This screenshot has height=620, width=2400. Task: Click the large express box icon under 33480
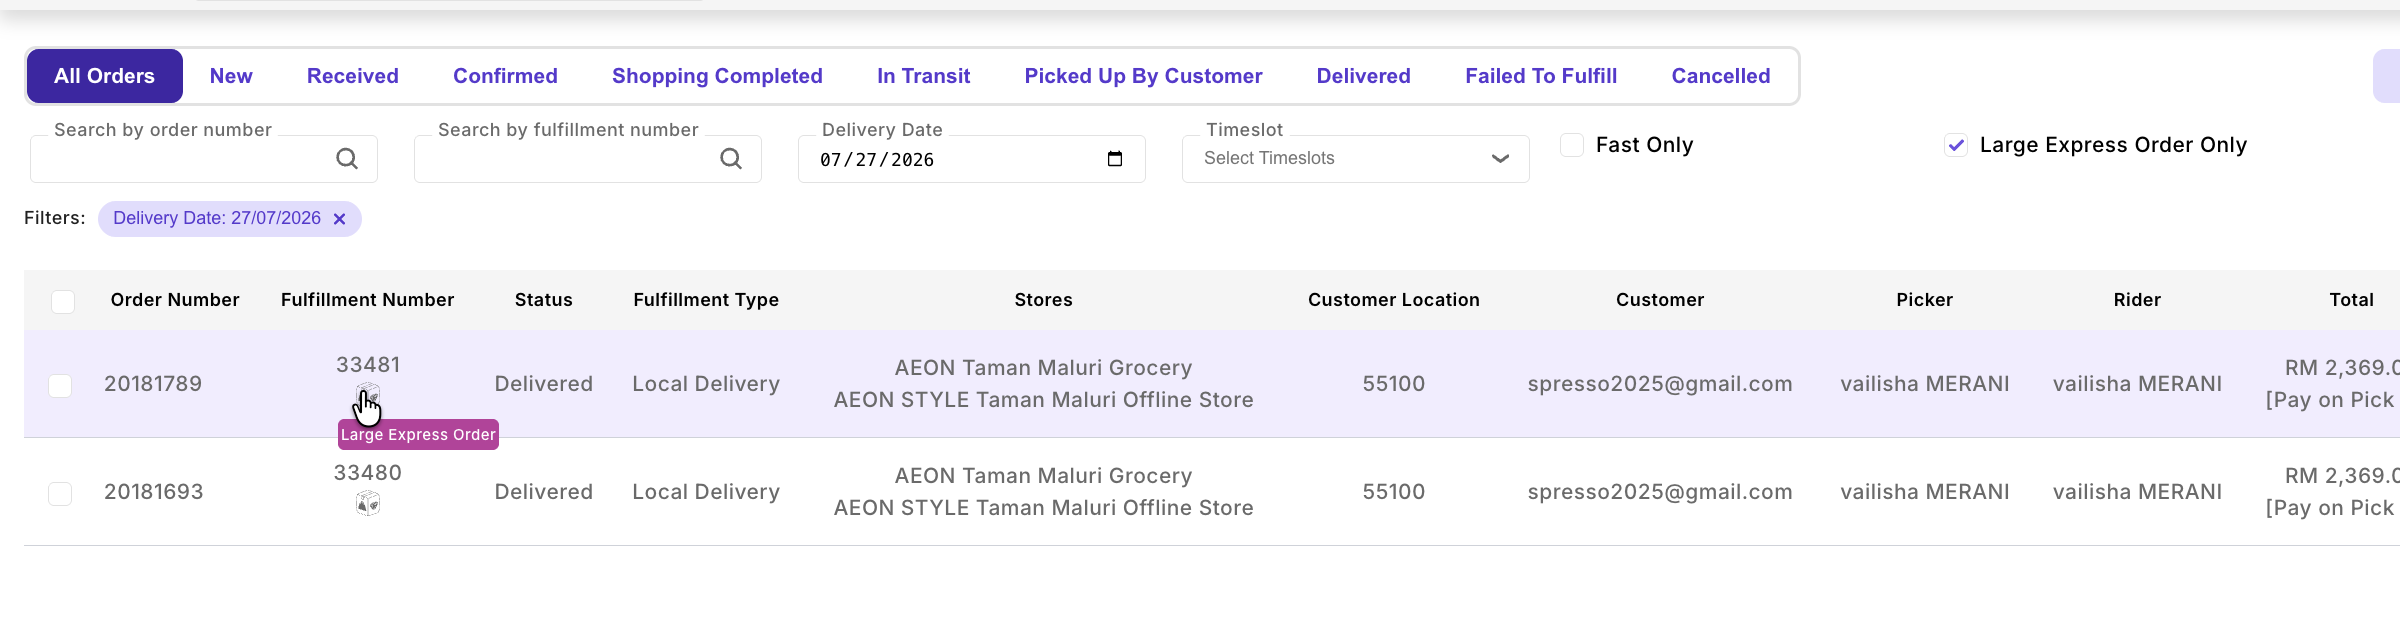(x=368, y=503)
